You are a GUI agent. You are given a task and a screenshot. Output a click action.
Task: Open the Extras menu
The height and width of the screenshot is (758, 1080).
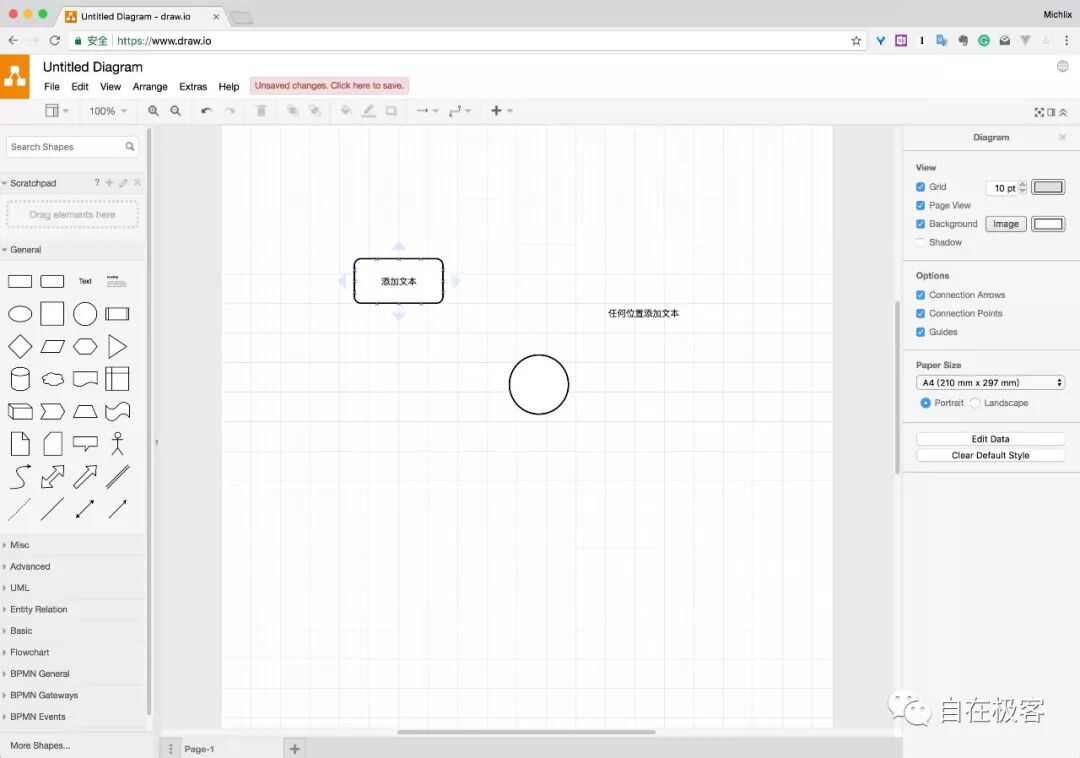click(193, 87)
